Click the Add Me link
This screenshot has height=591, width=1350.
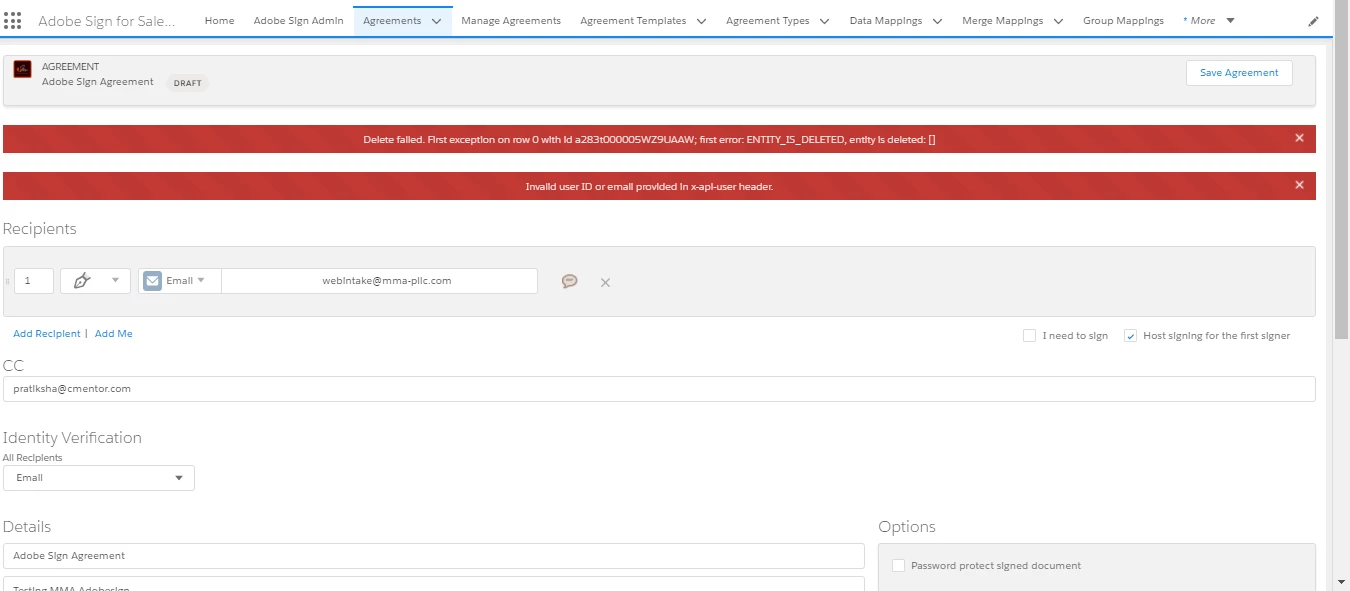point(113,334)
